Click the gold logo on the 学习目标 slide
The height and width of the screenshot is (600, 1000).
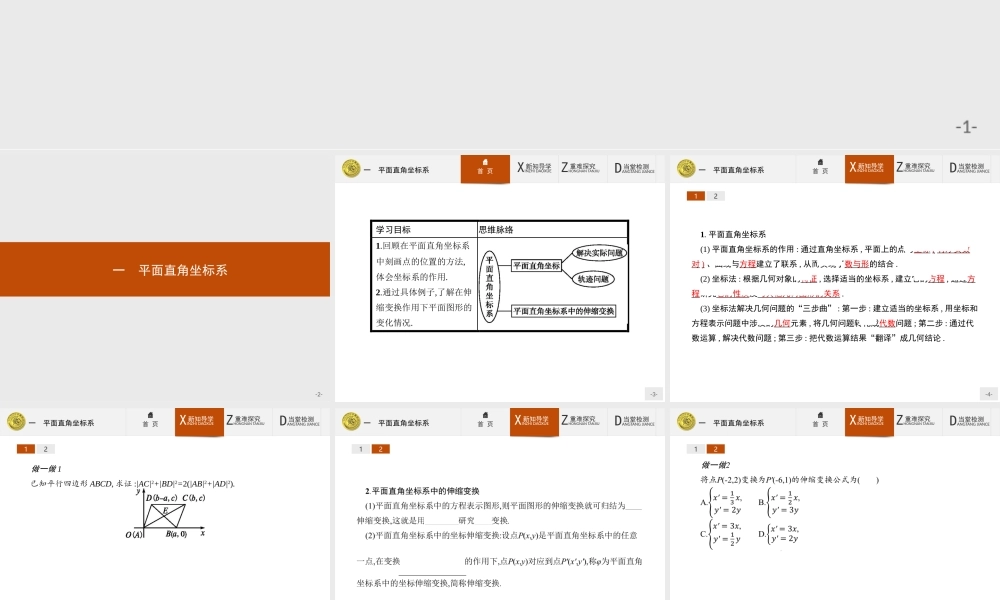coord(351,170)
